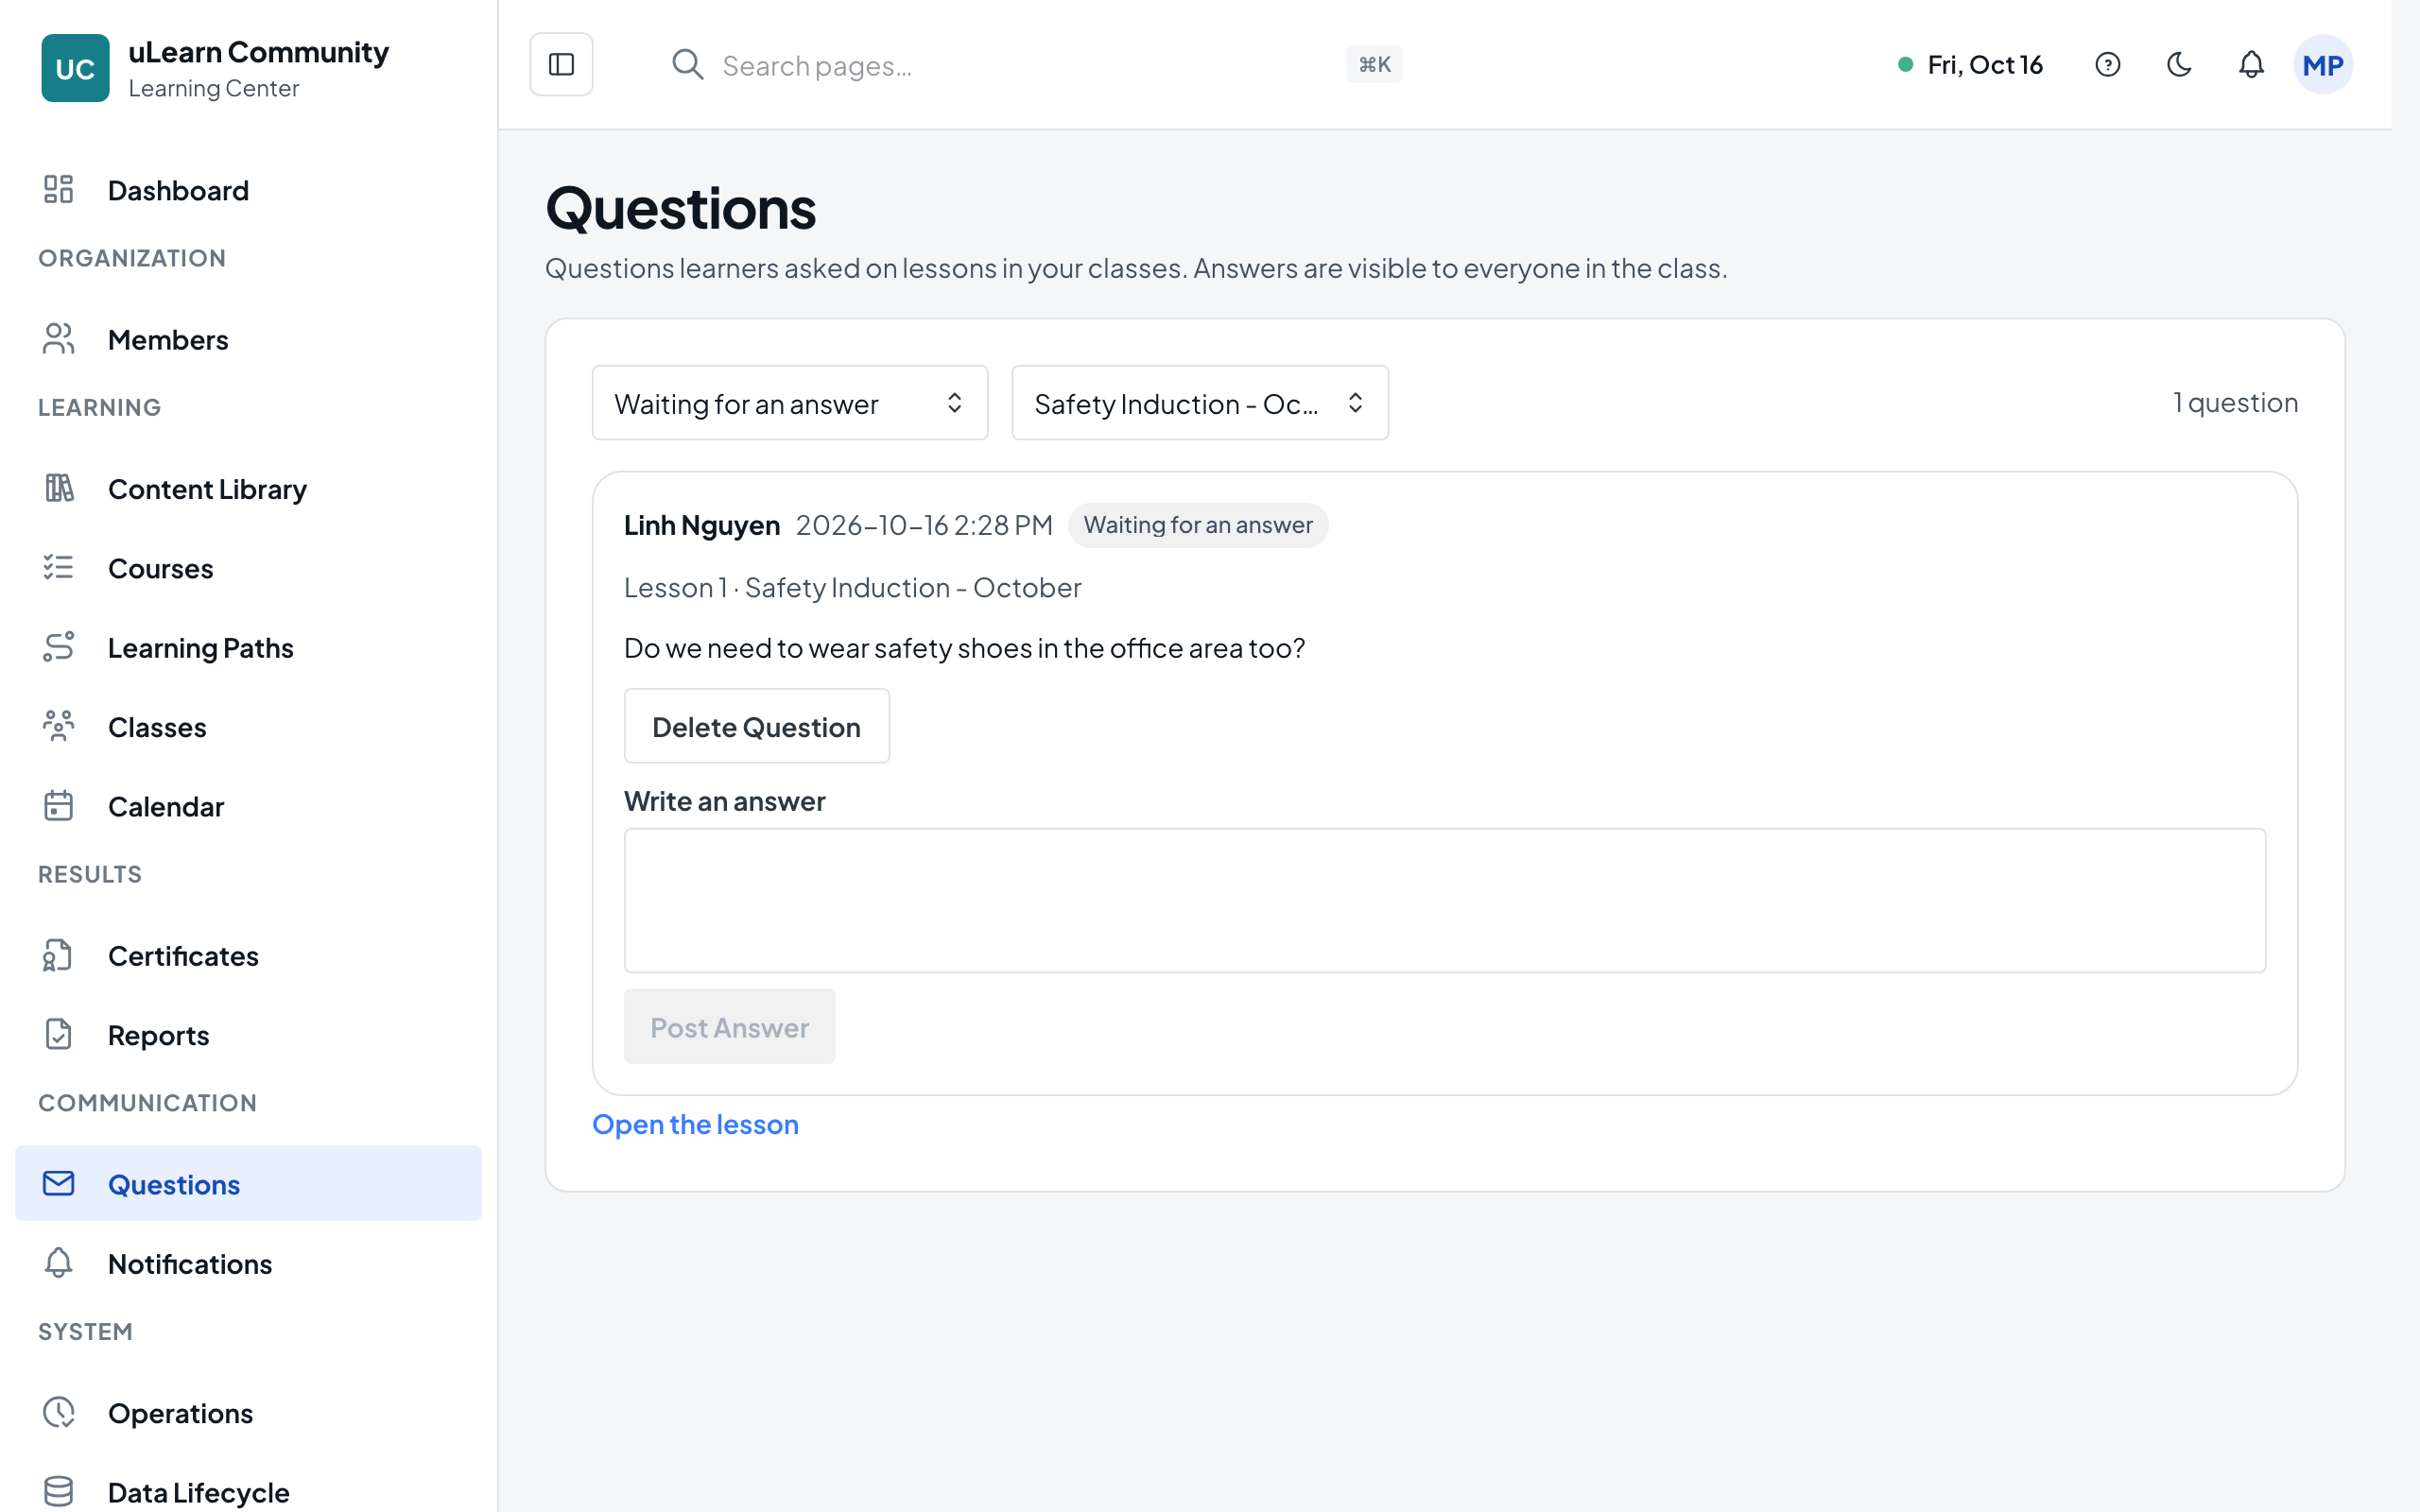Open notifications bell in top bar

pos(2250,65)
